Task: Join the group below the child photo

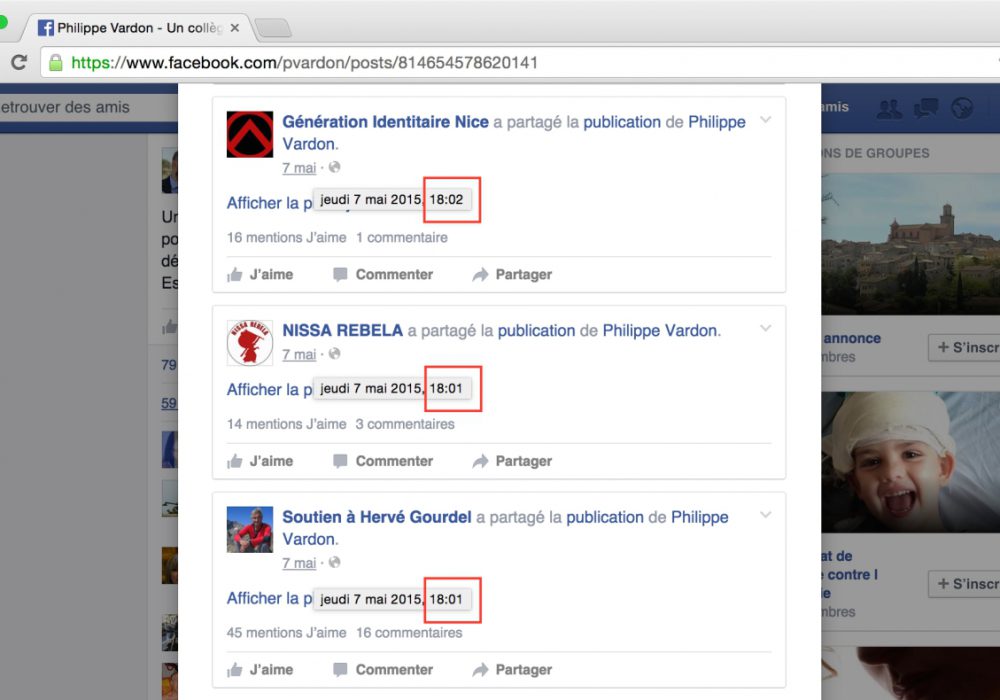Action: 964,584
